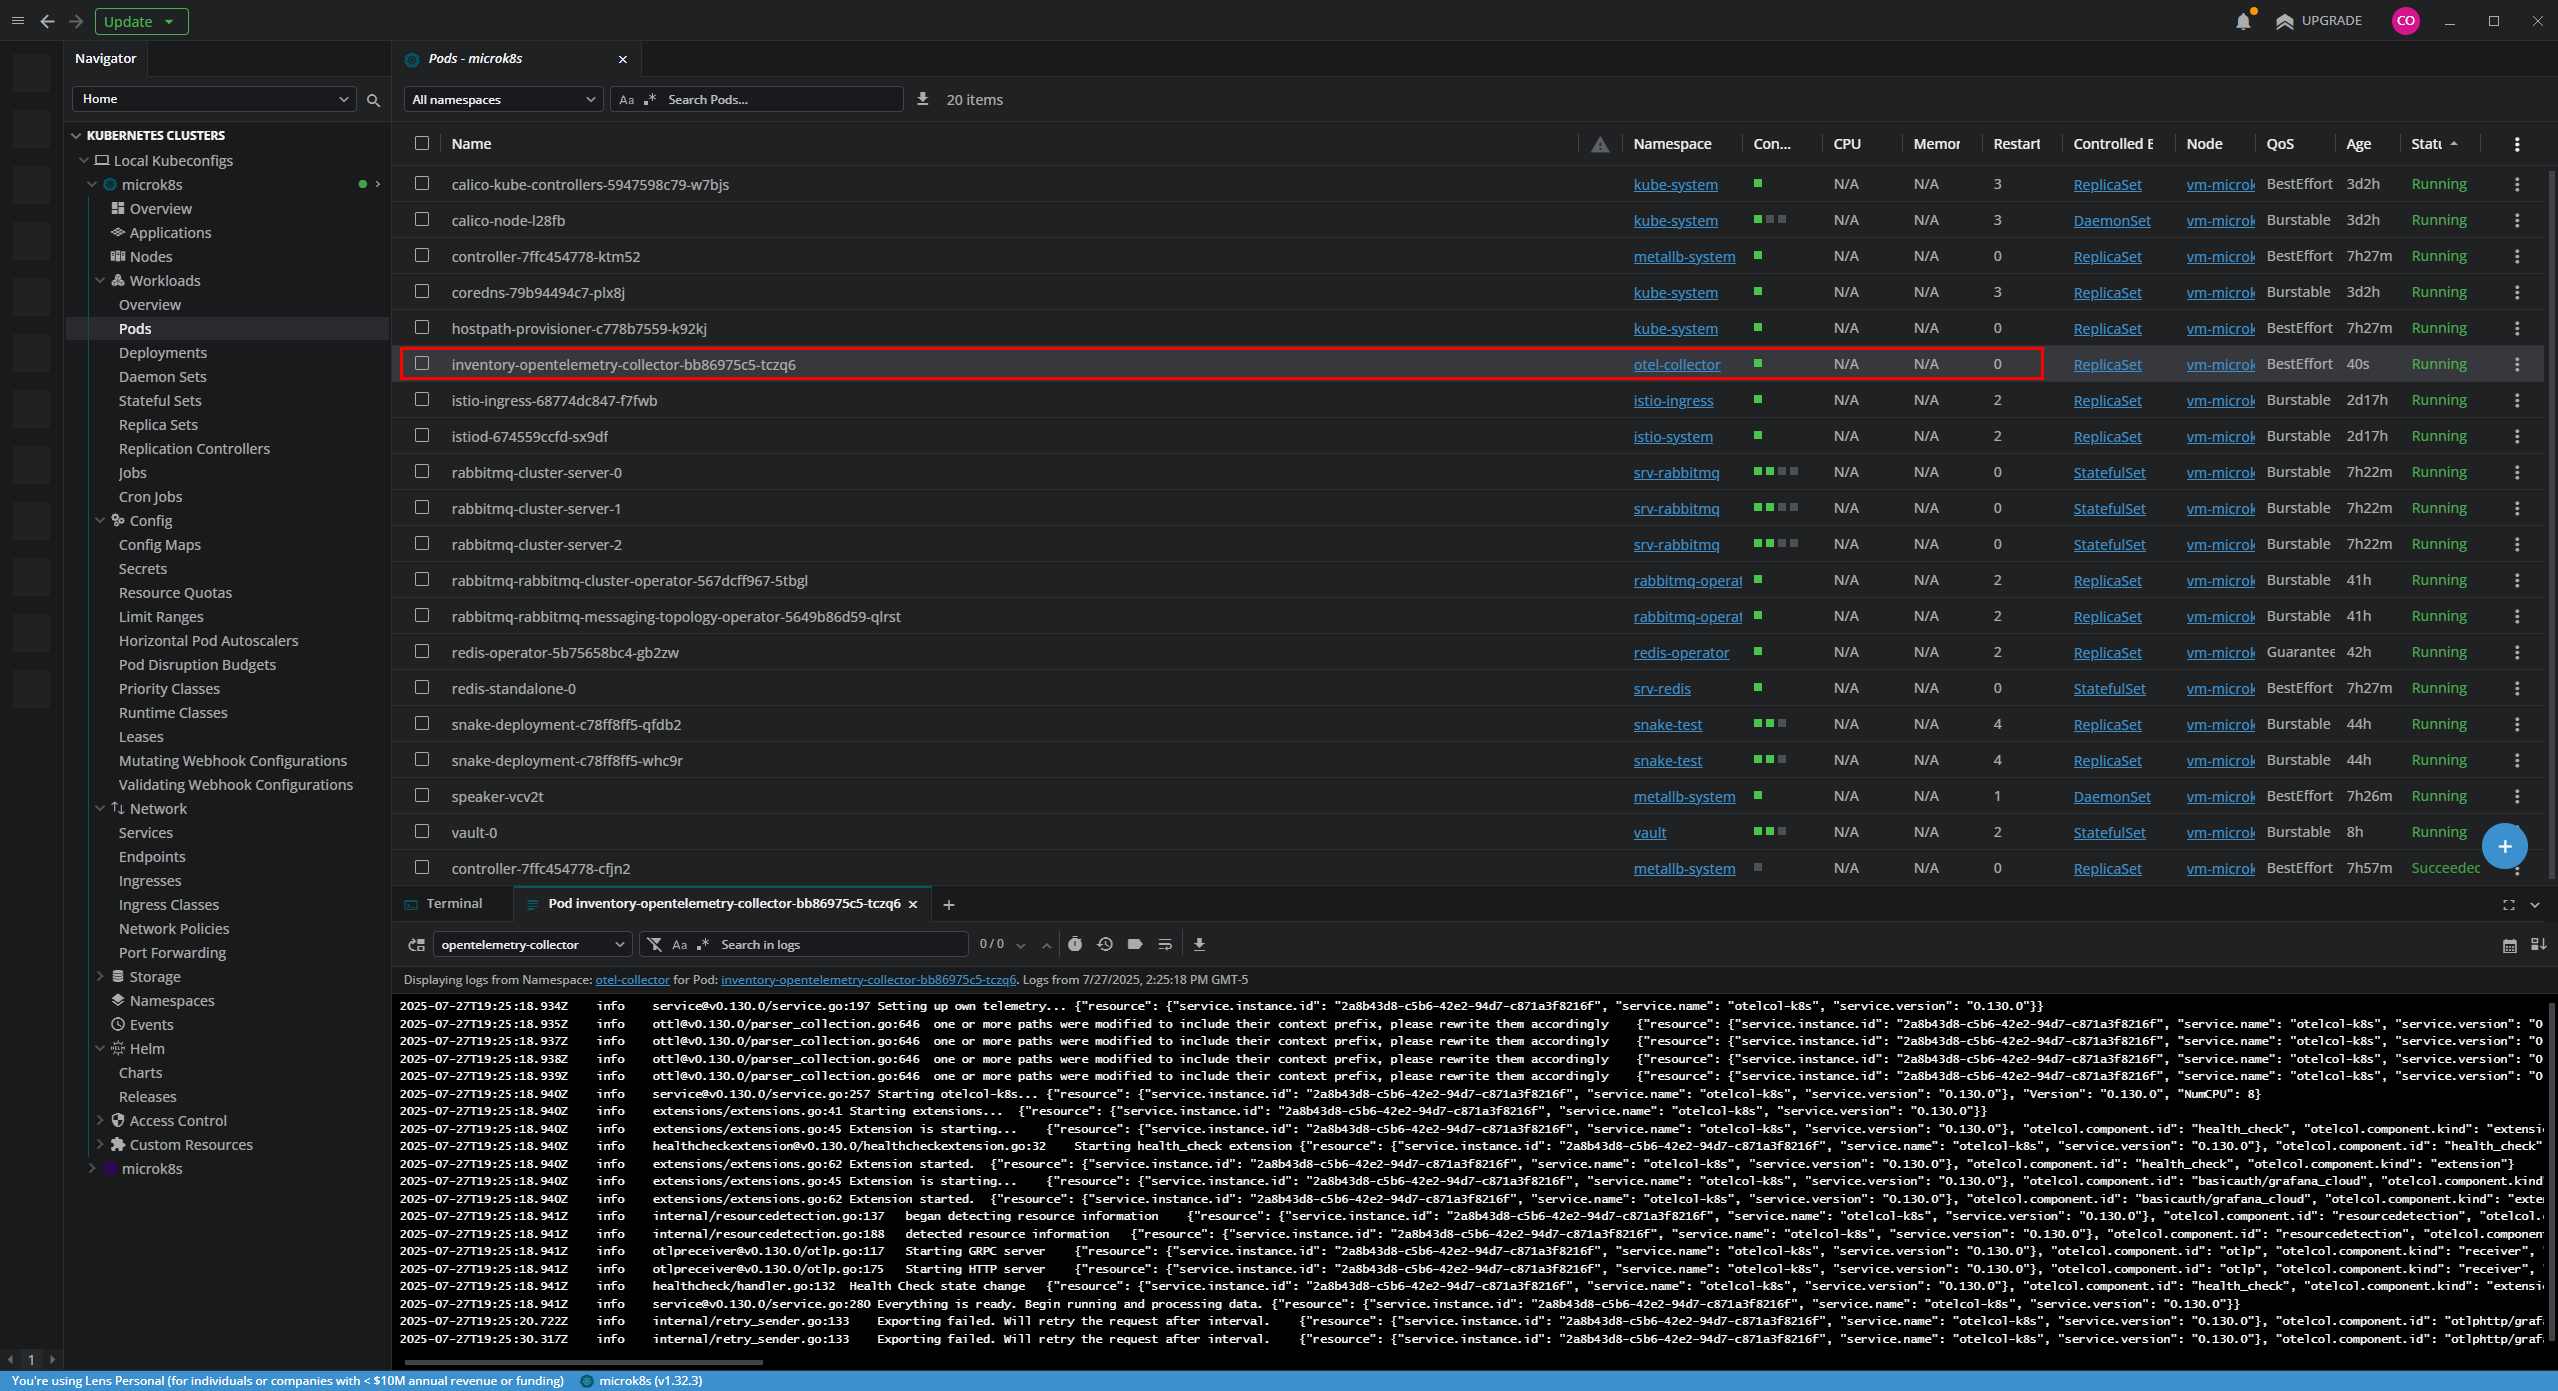
Task: Download the pod logs
Action: pyautogui.click(x=1199, y=944)
